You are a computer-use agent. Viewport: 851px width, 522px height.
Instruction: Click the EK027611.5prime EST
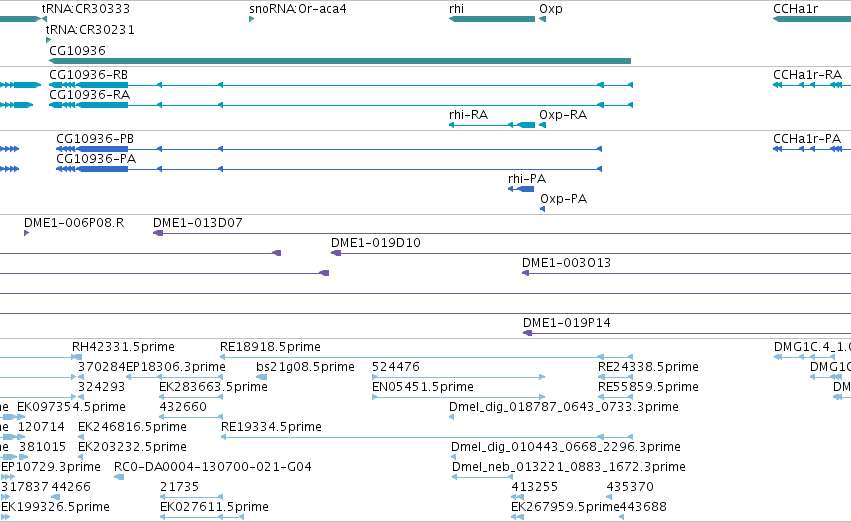(201, 517)
